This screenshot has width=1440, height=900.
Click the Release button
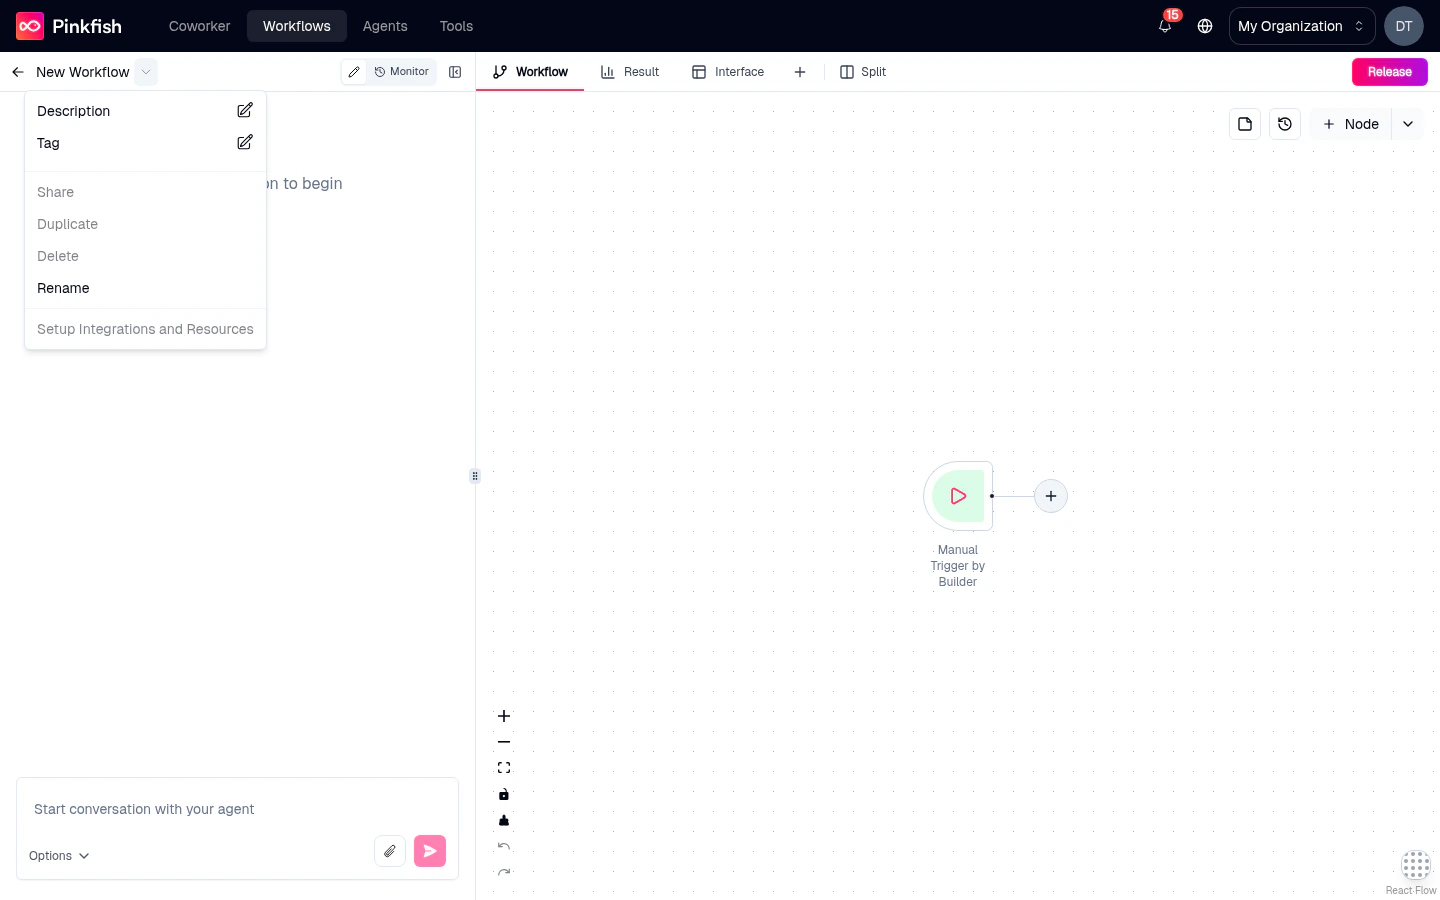[1389, 72]
